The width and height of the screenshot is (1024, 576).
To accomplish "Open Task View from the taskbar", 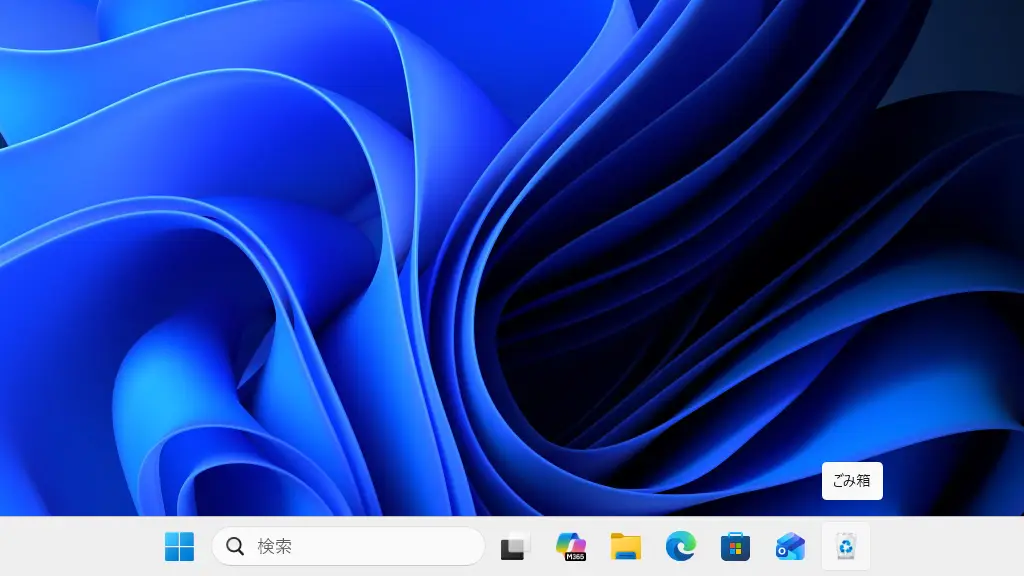I will 513,547.
